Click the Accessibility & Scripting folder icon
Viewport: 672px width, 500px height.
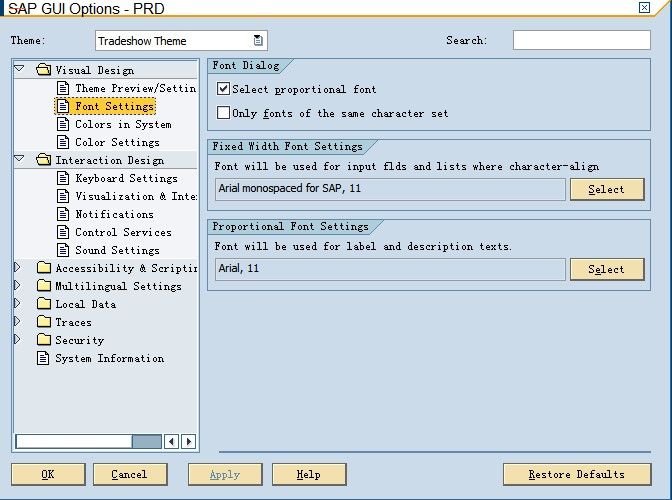(44, 267)
